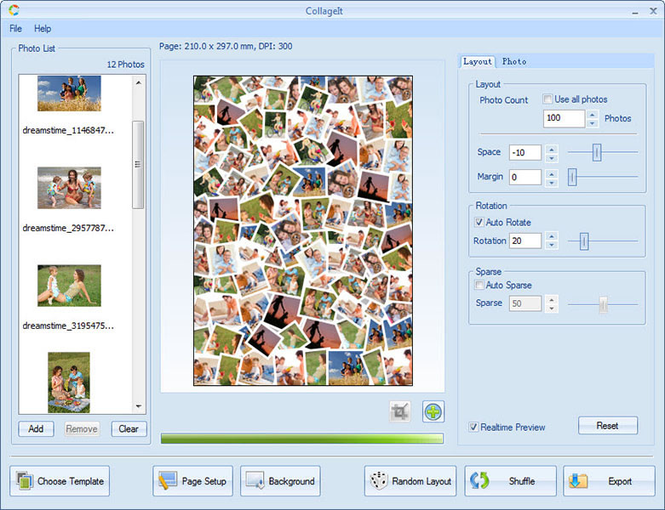Decrease Margin value with down arrow
Image resolution: width=665 pixels, height=510 pixels.
click(x=551, y=182)
